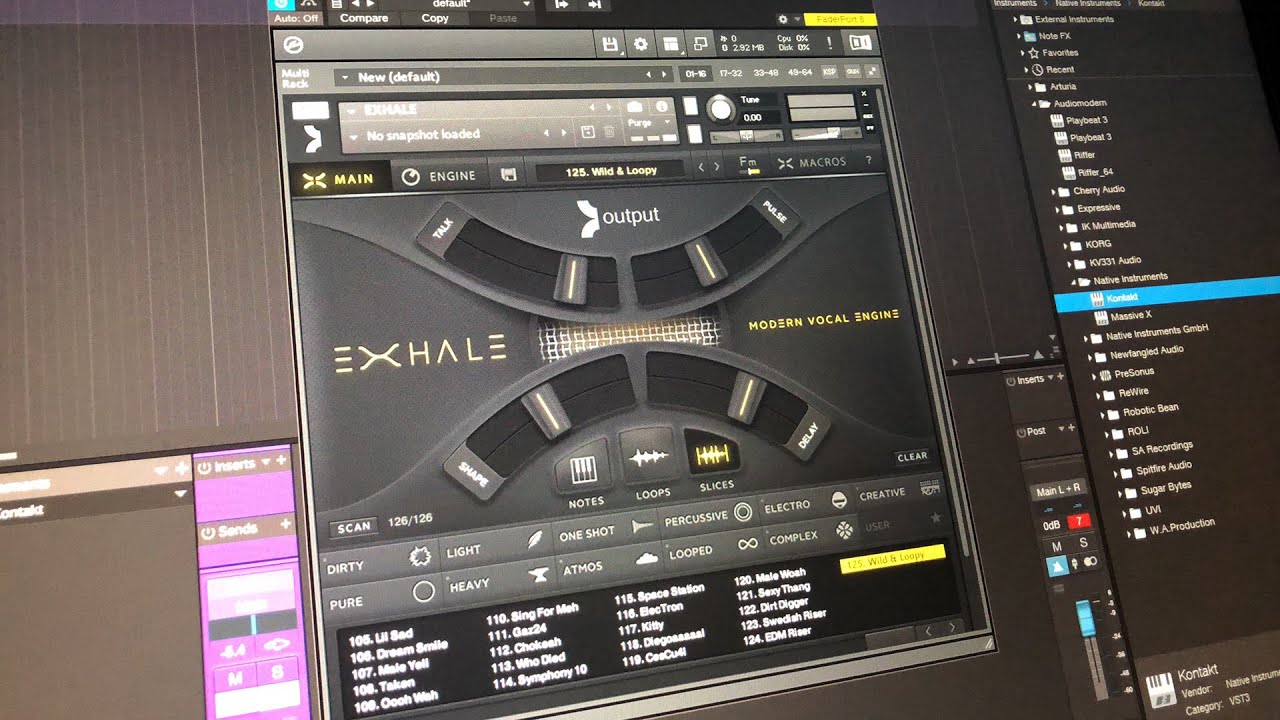Image resolution: width=1280 pixels, height=720 pixels.
Task: Toggle the Light tag filter
Action: (493, 545)
